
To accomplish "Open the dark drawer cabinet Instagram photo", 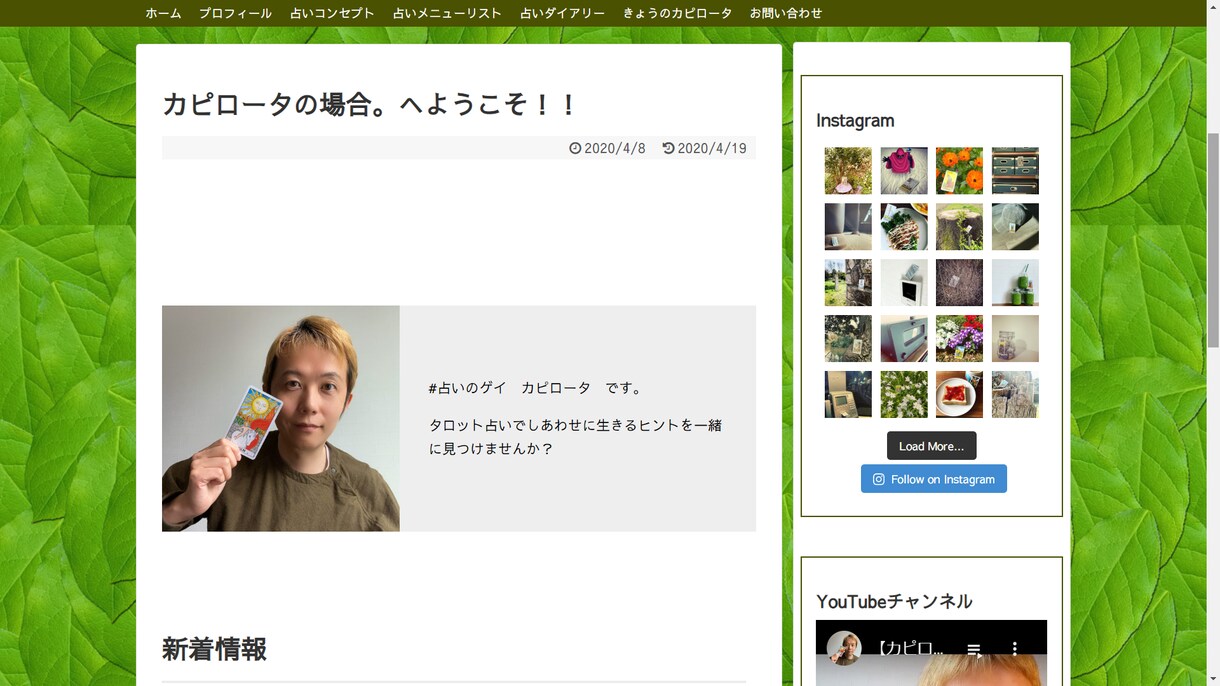I will click(x=1015, y=171).
